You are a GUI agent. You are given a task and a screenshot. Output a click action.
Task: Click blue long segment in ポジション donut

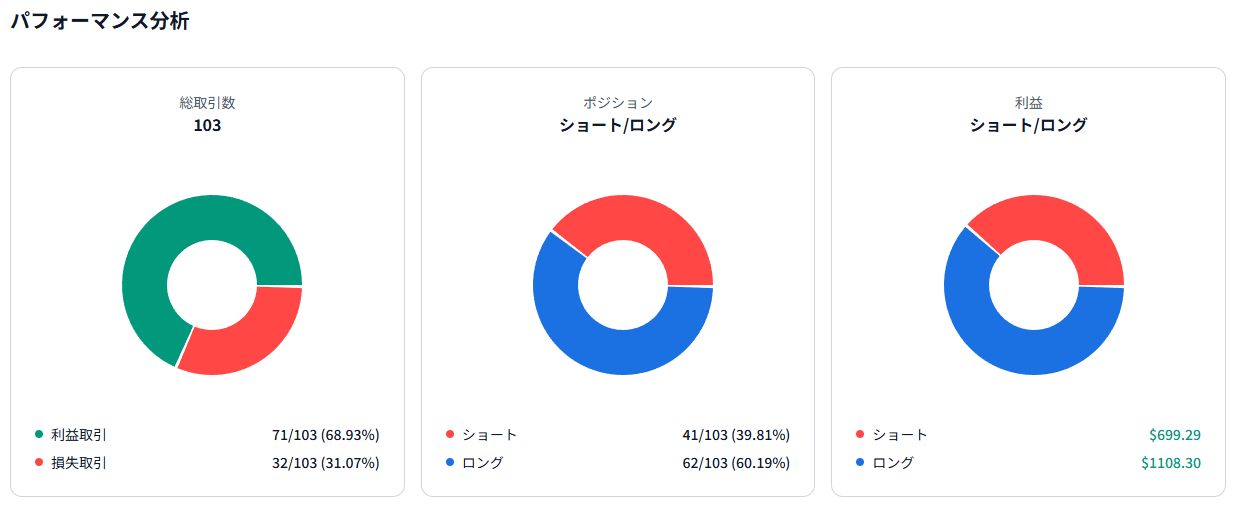pyautogui.click(x=600, y=345)
